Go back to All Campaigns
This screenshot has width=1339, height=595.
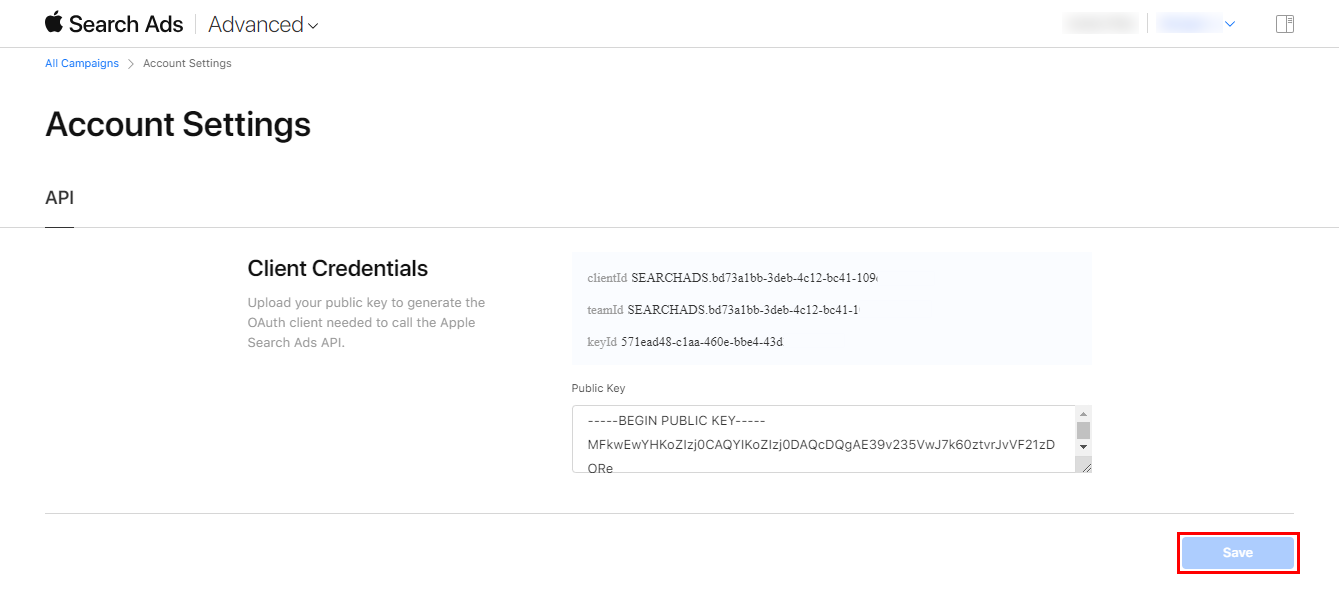pos(82,64)
